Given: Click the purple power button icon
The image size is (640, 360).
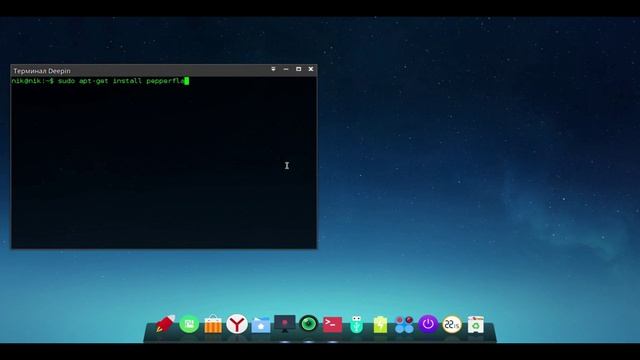Looking at the screenshot, I should 428,324.
